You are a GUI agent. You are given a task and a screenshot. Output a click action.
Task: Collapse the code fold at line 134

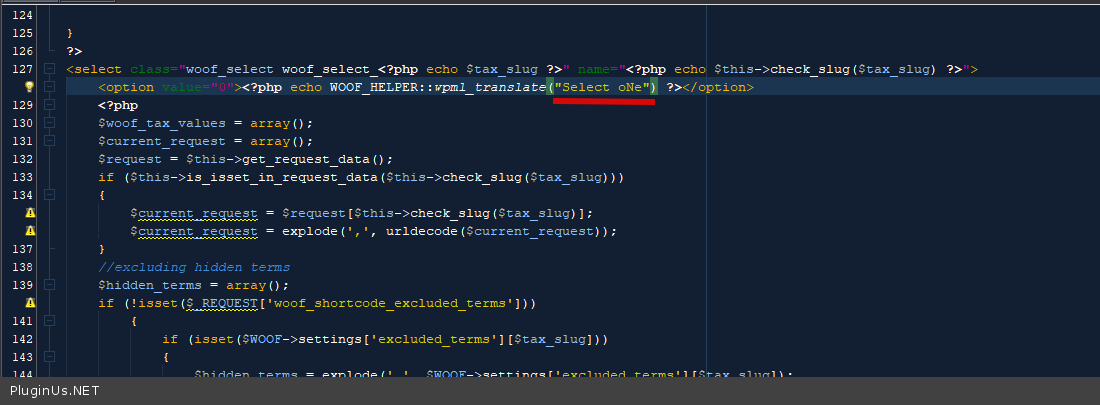coord(49,195)
